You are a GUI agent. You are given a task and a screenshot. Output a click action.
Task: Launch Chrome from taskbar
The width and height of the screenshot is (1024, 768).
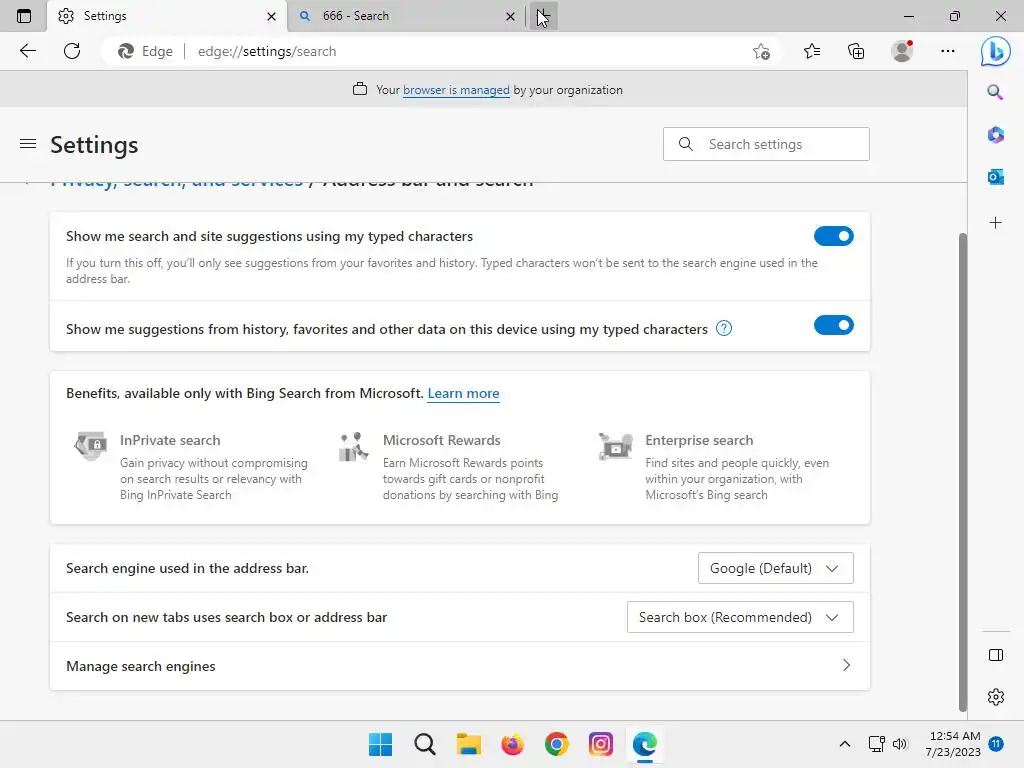pyautogui.click(x=556, y=744)
